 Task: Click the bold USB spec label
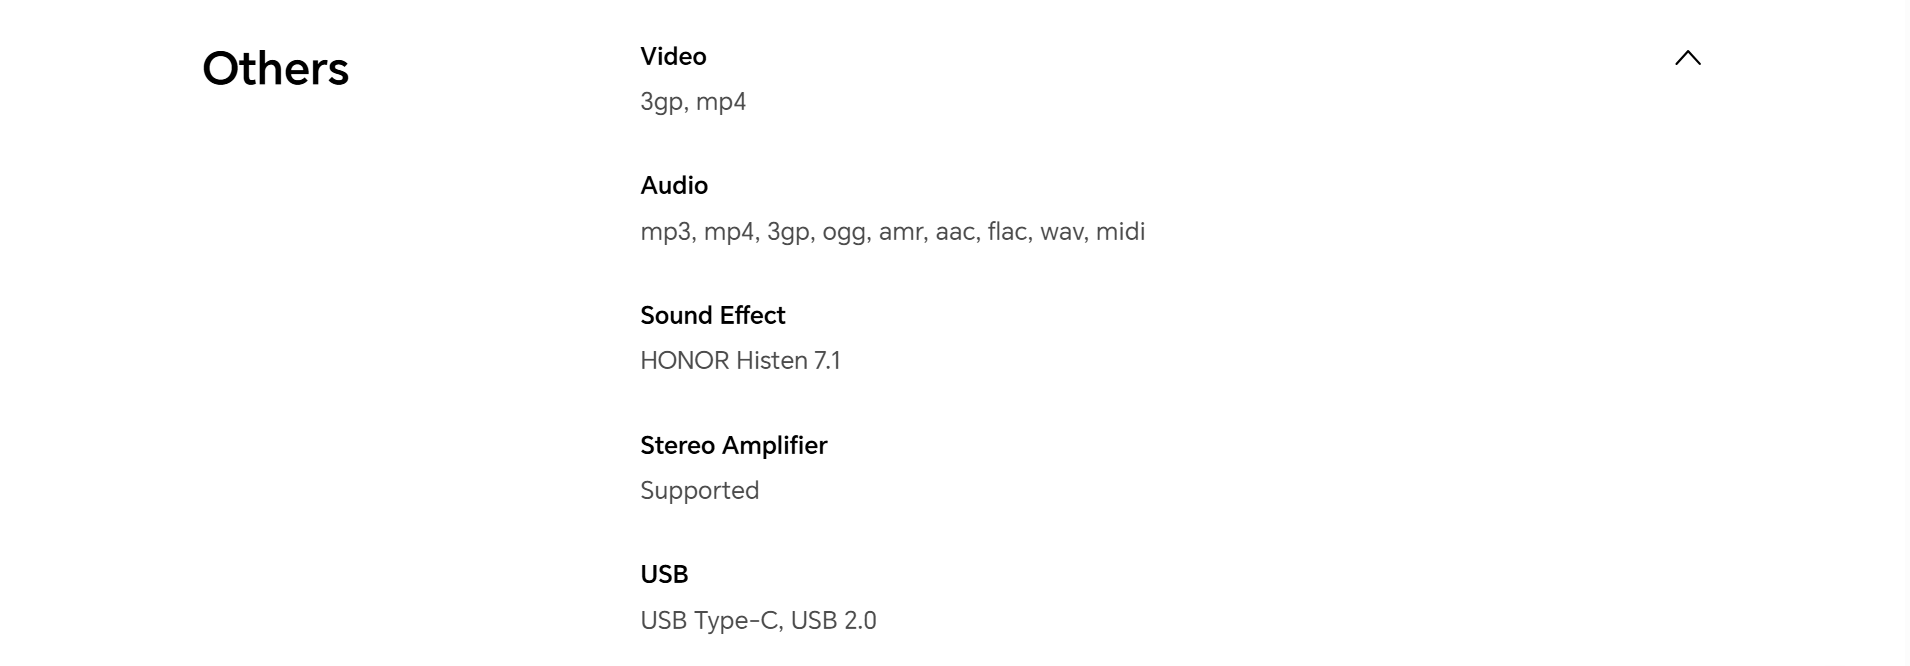point(664,574)
